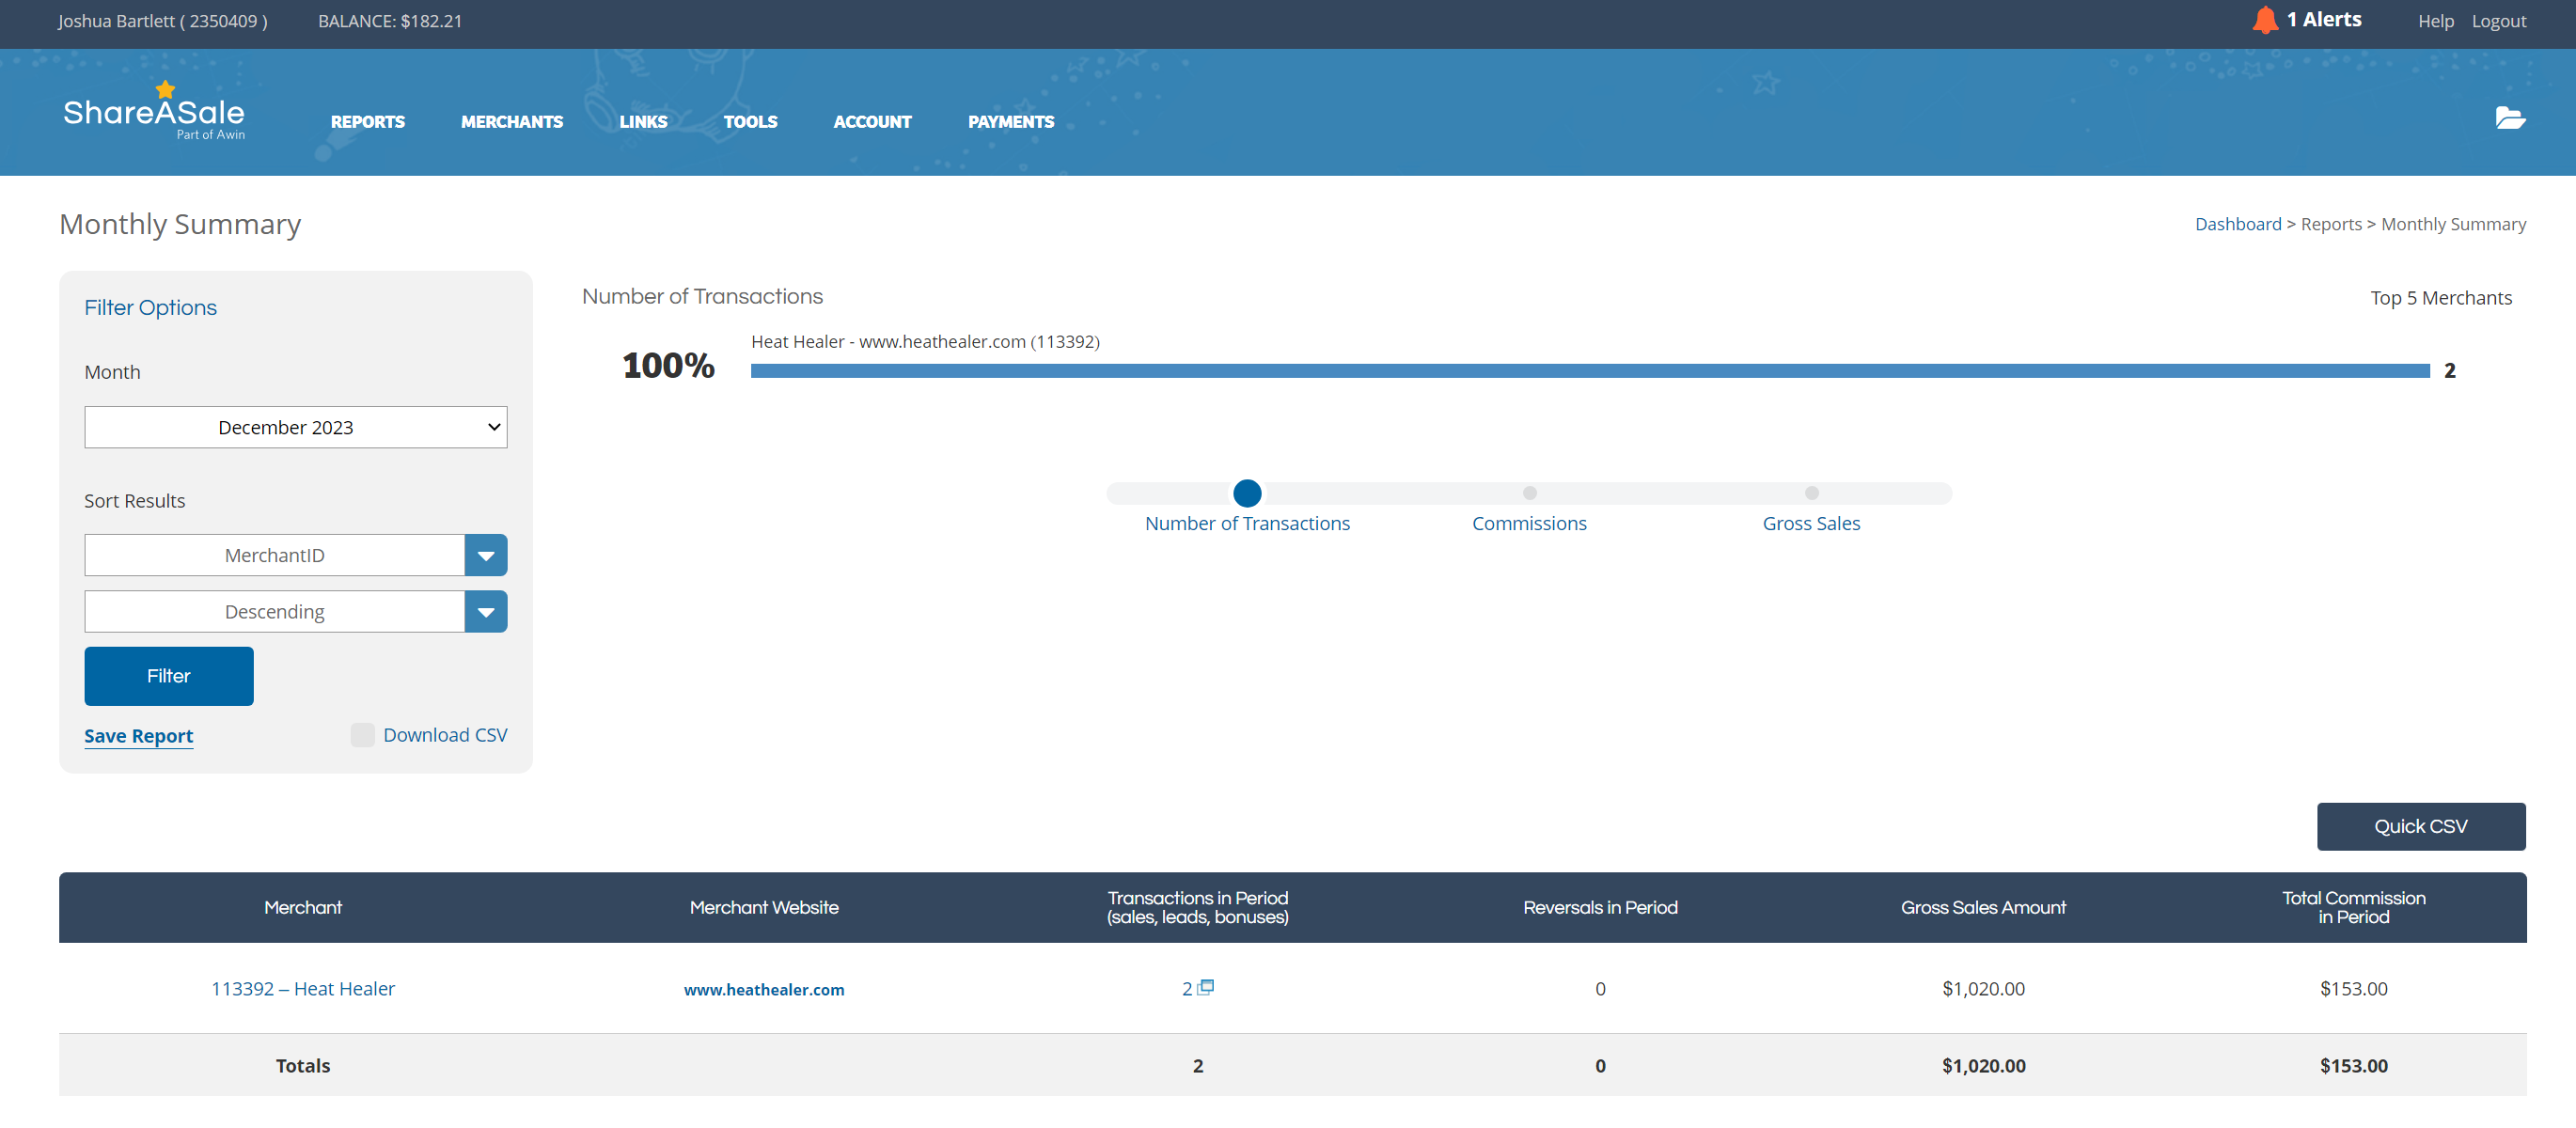The width and height of the screenshot is (2576, 1128).
Task: Open the MERCHANTS menu
Action: [x=512, y=122]
